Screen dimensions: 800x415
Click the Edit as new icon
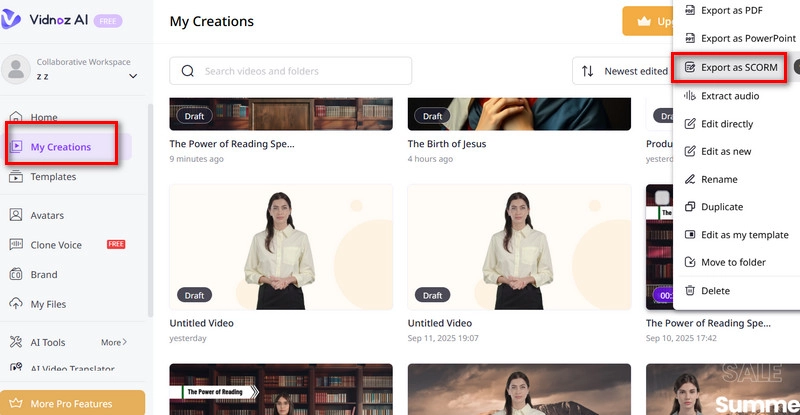point(690,151)
